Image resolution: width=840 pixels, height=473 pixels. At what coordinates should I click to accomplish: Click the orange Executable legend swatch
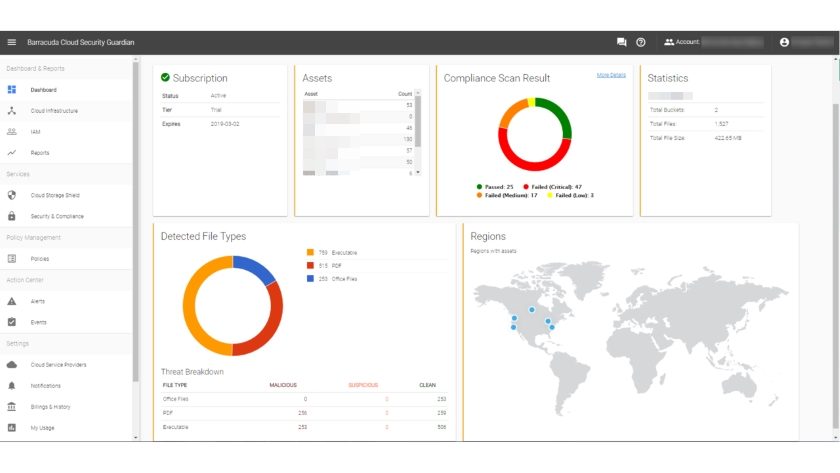(310, 252)
